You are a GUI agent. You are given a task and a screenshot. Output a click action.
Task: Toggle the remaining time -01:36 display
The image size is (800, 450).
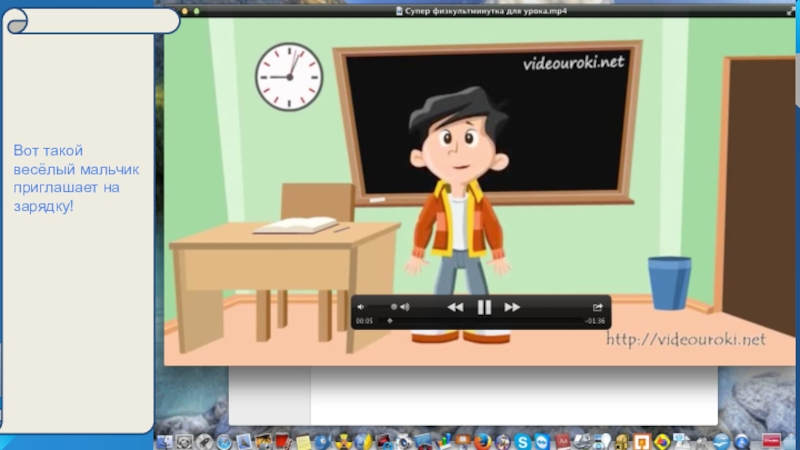(595, 321)
